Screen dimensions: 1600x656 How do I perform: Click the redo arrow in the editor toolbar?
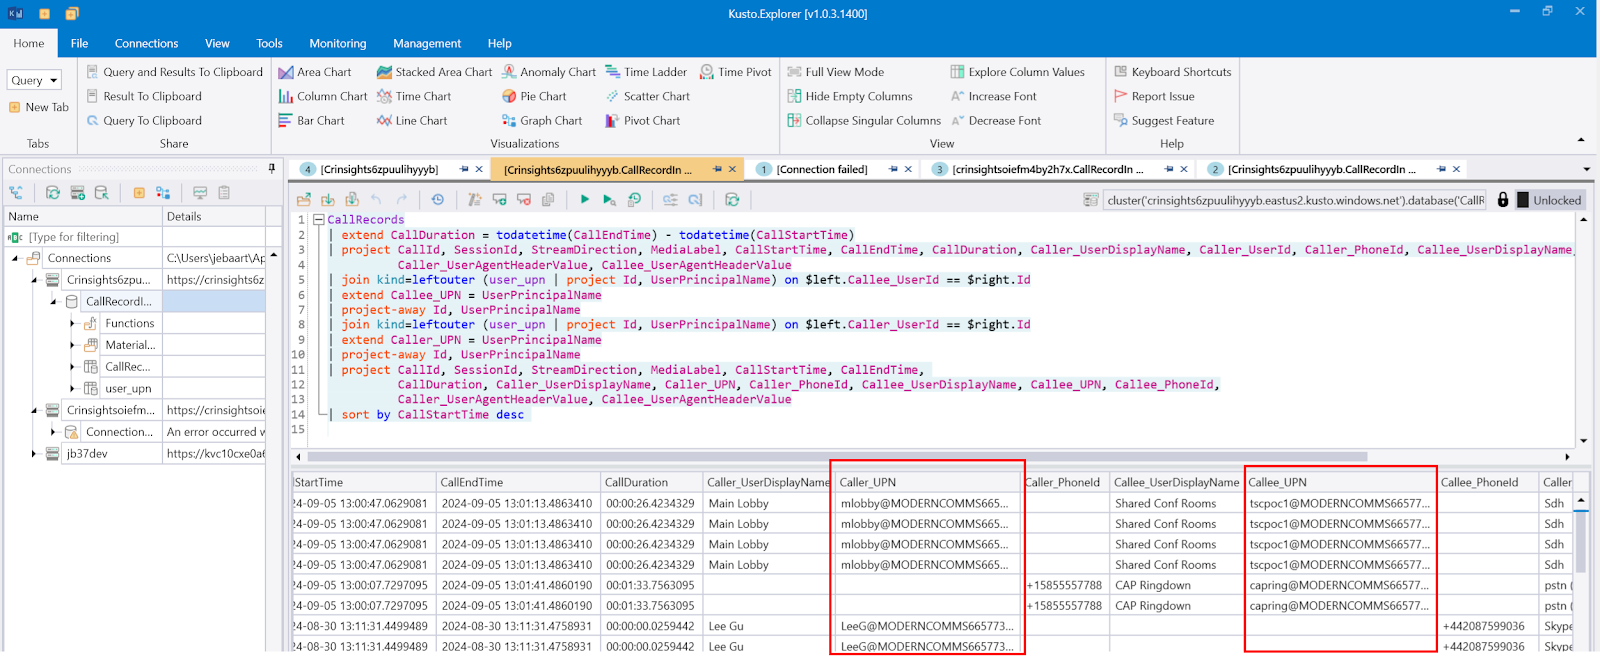tap(401, 200)
